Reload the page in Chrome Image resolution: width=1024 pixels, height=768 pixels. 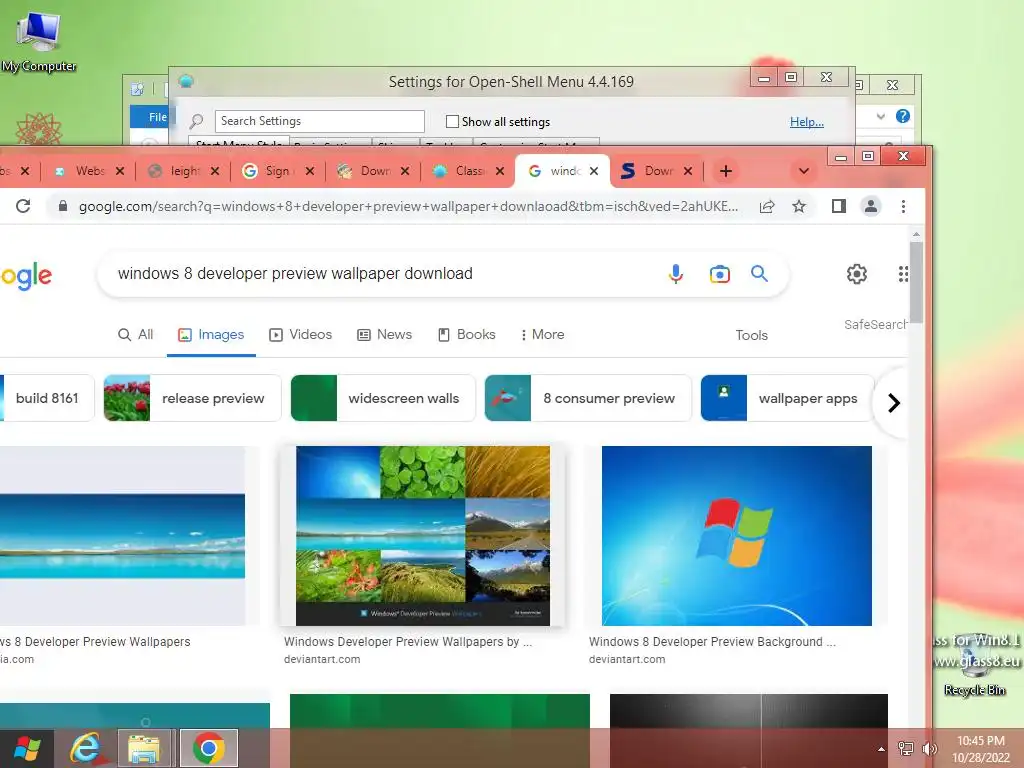23,206
